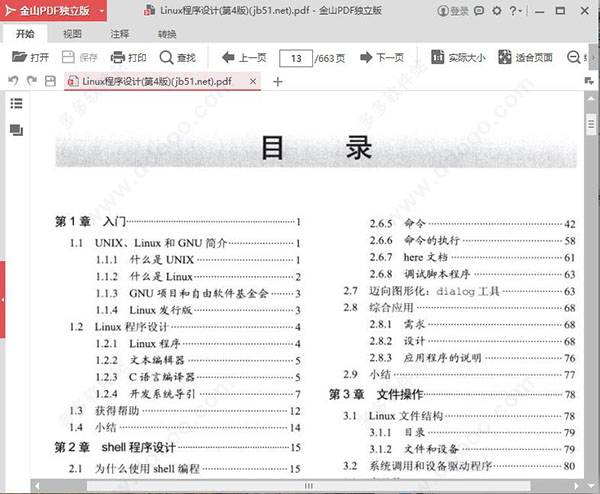
Task: Click entry 1.1 UNIX、Linux 和 GNU 简介
Action: [185, 243]
